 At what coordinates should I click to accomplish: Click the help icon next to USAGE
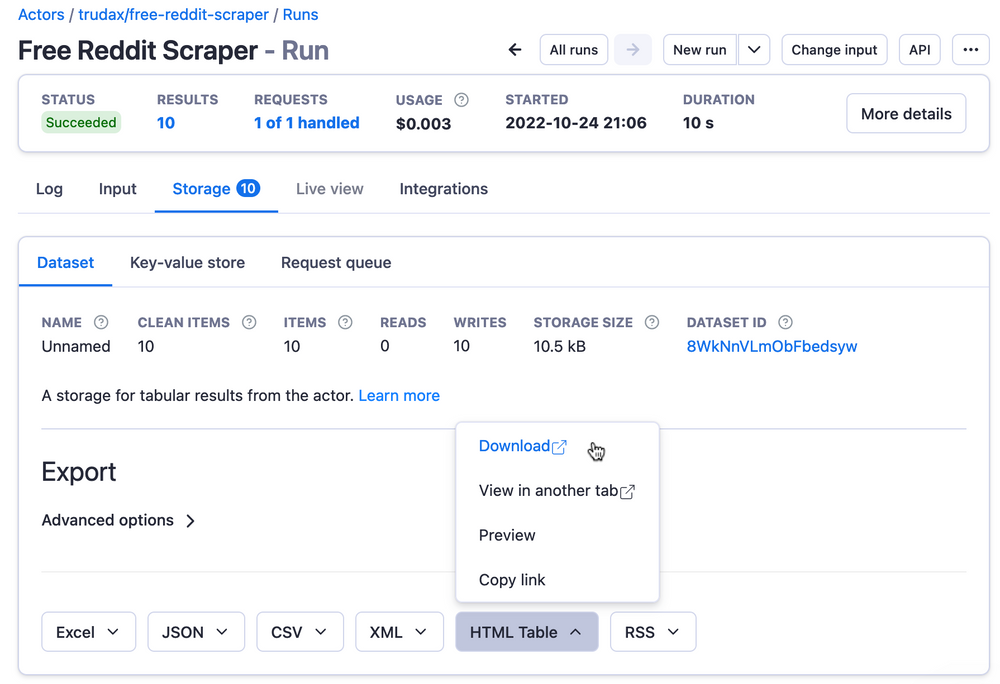(x=461, y=99)
